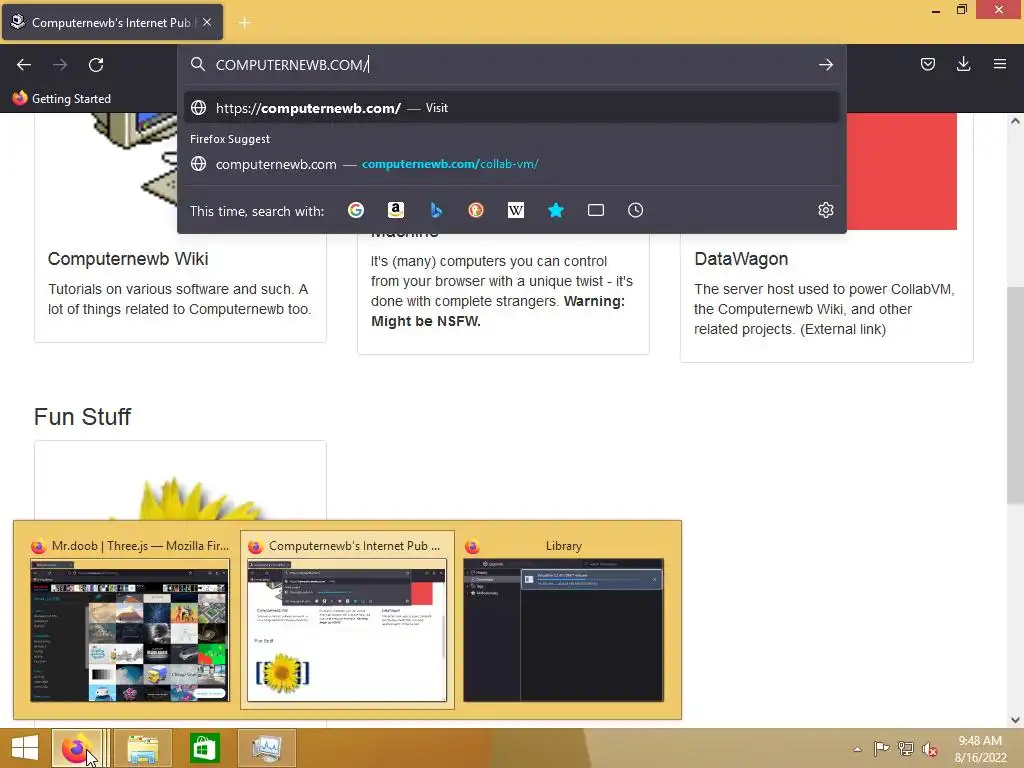Open the Downloads panel icon
1024x768 pixels.
[963, 64]
